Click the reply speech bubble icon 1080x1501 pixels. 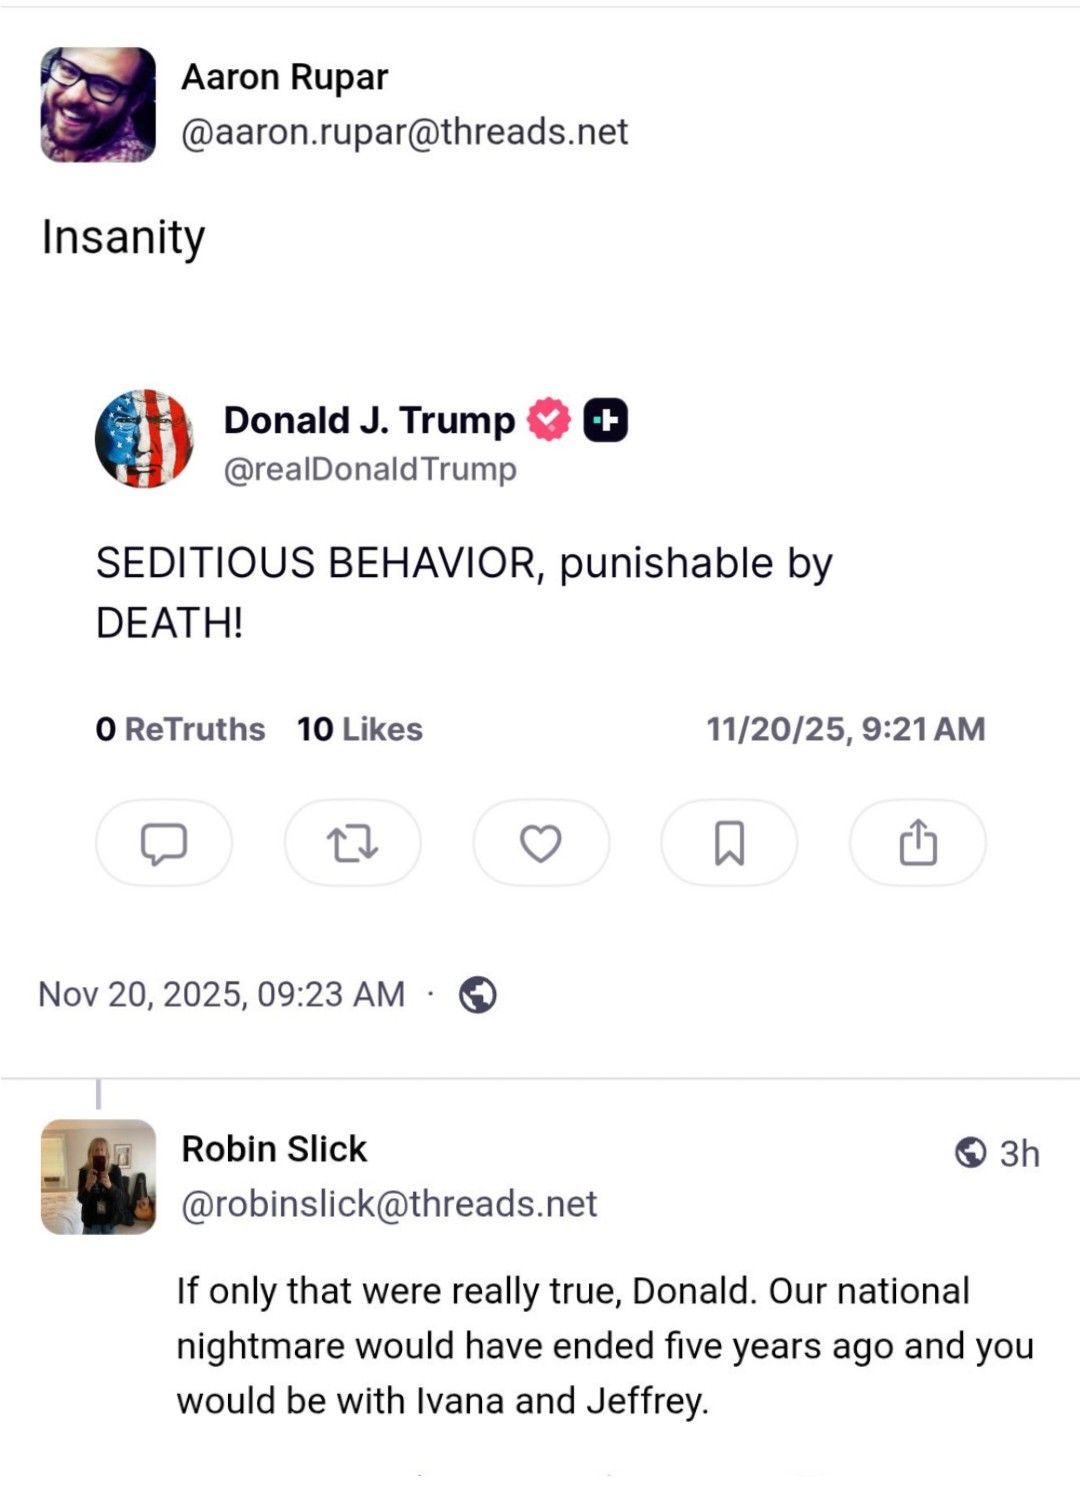tap(164, 843)
